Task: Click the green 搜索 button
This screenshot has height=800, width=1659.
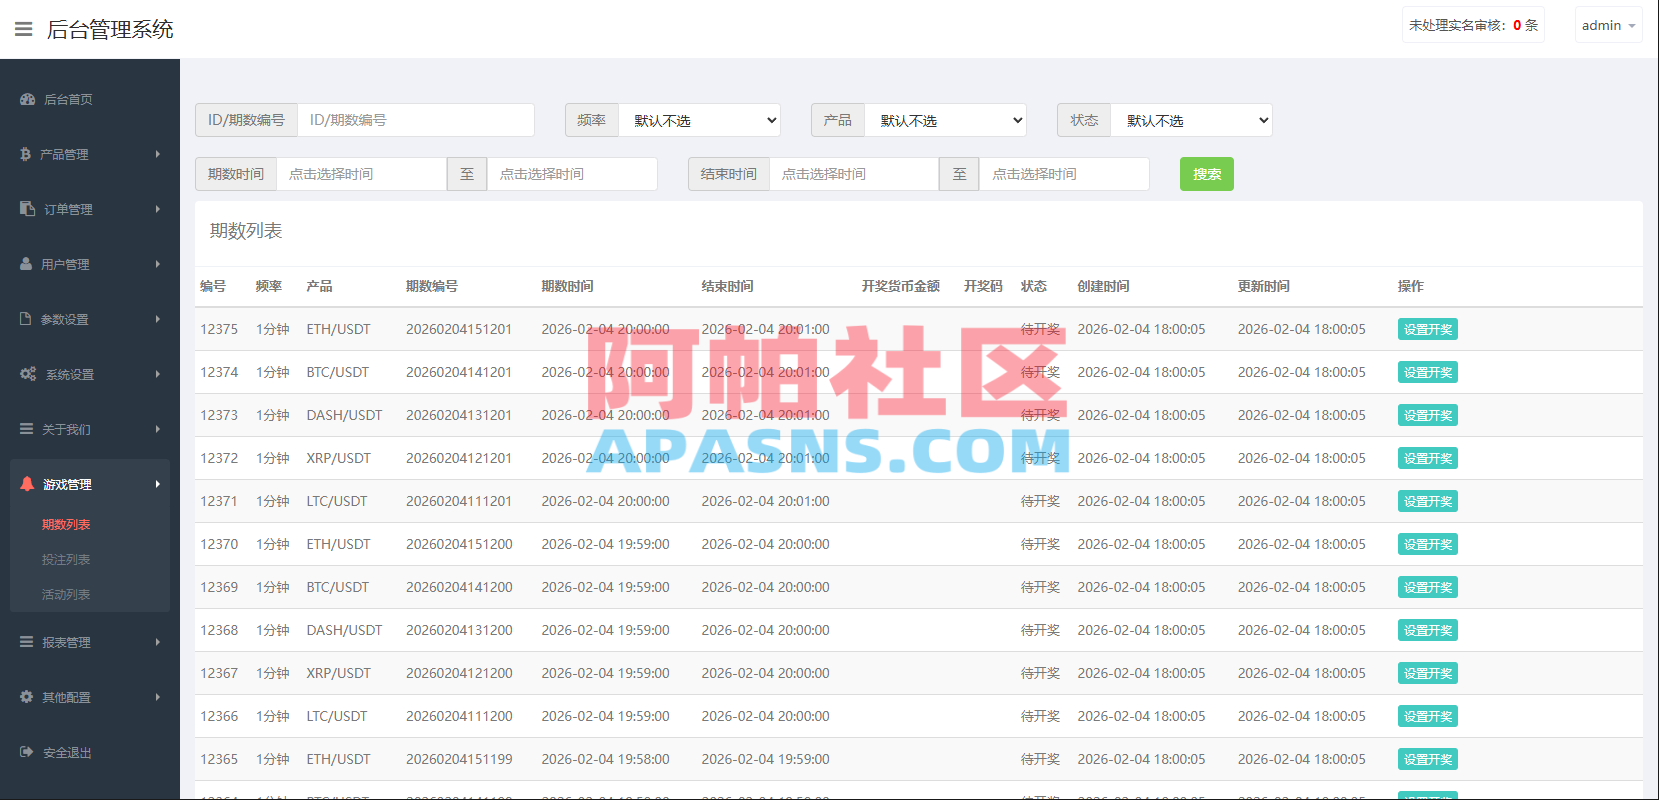Action: (x=1207, y=174)
